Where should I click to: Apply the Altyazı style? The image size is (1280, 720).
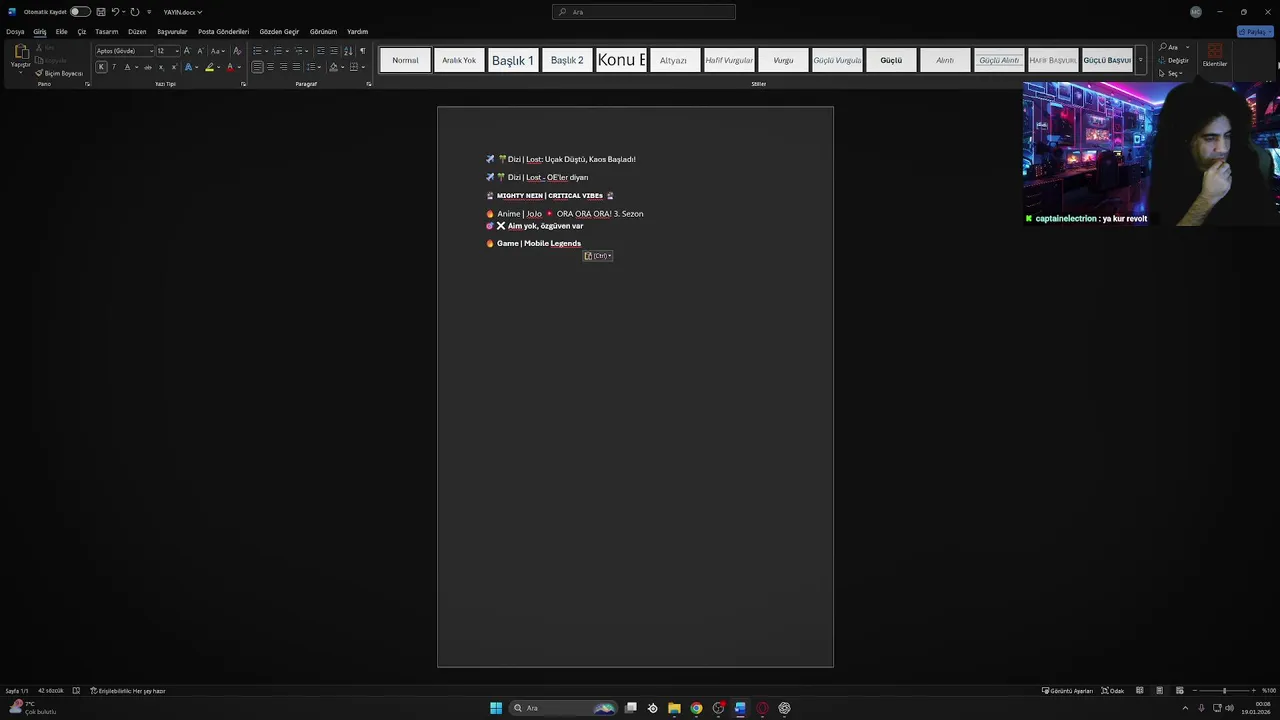673,60
